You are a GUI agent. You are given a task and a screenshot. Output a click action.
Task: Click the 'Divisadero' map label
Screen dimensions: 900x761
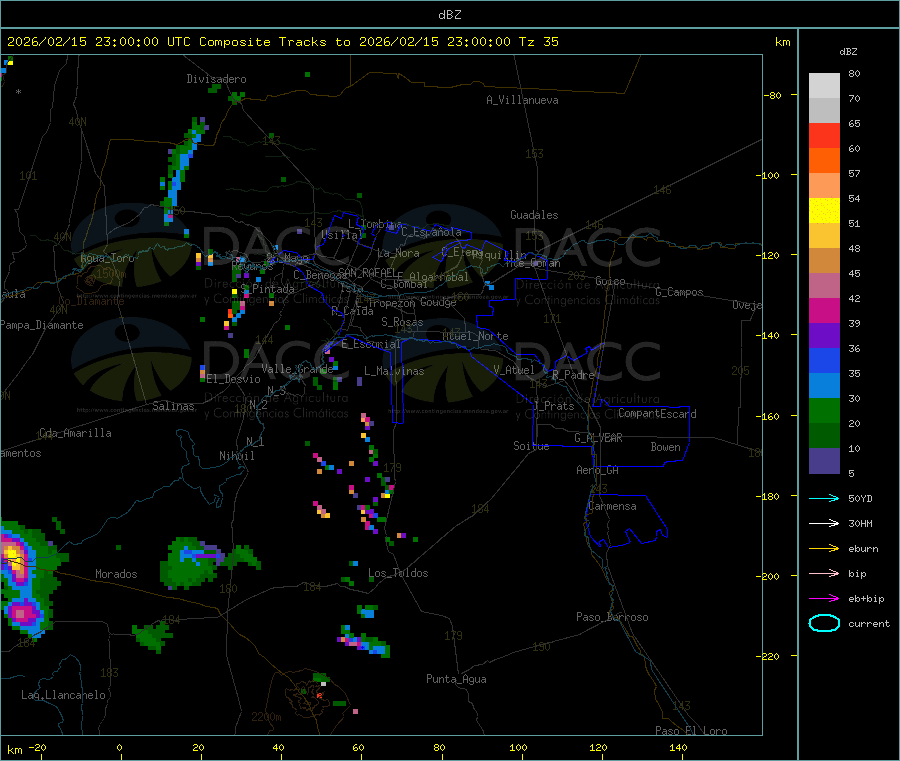216,79
